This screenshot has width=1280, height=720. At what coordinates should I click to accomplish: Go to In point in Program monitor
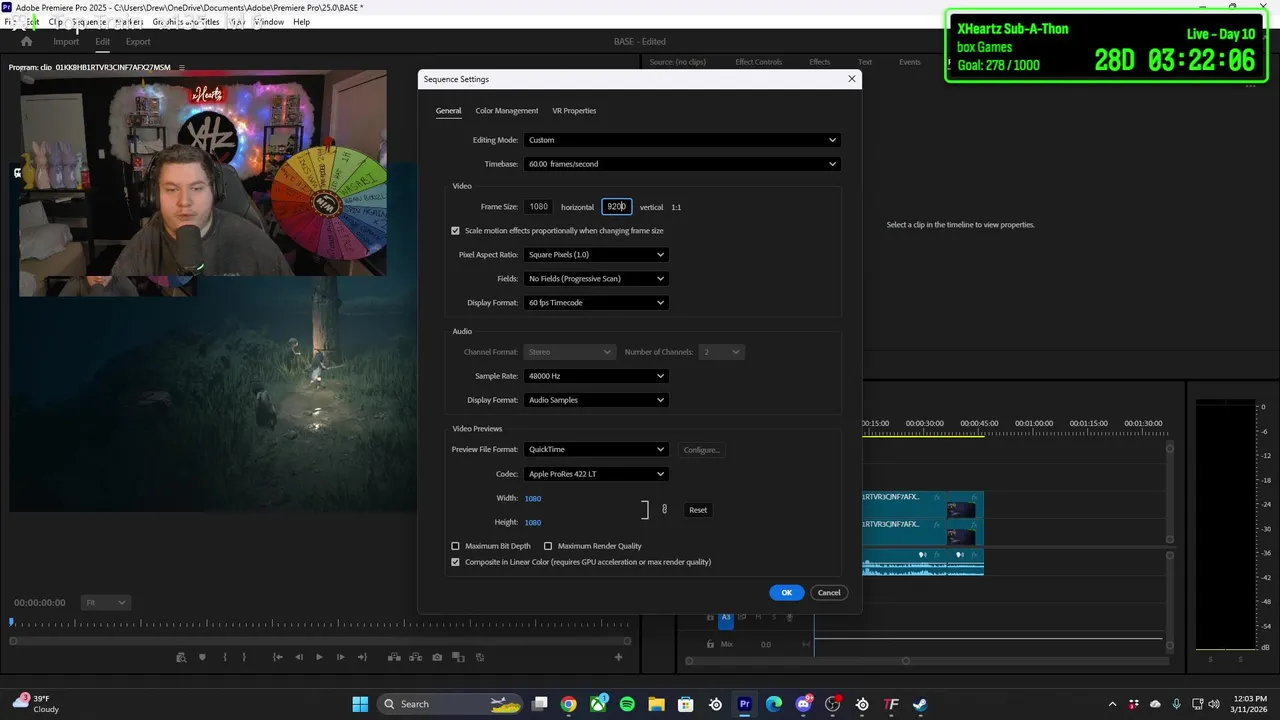click(x=277, y=657)
